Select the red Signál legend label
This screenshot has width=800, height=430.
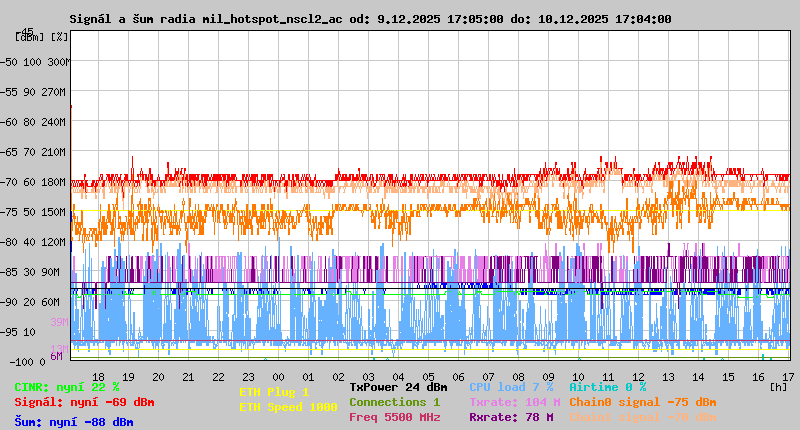click(x=84, y=402)
